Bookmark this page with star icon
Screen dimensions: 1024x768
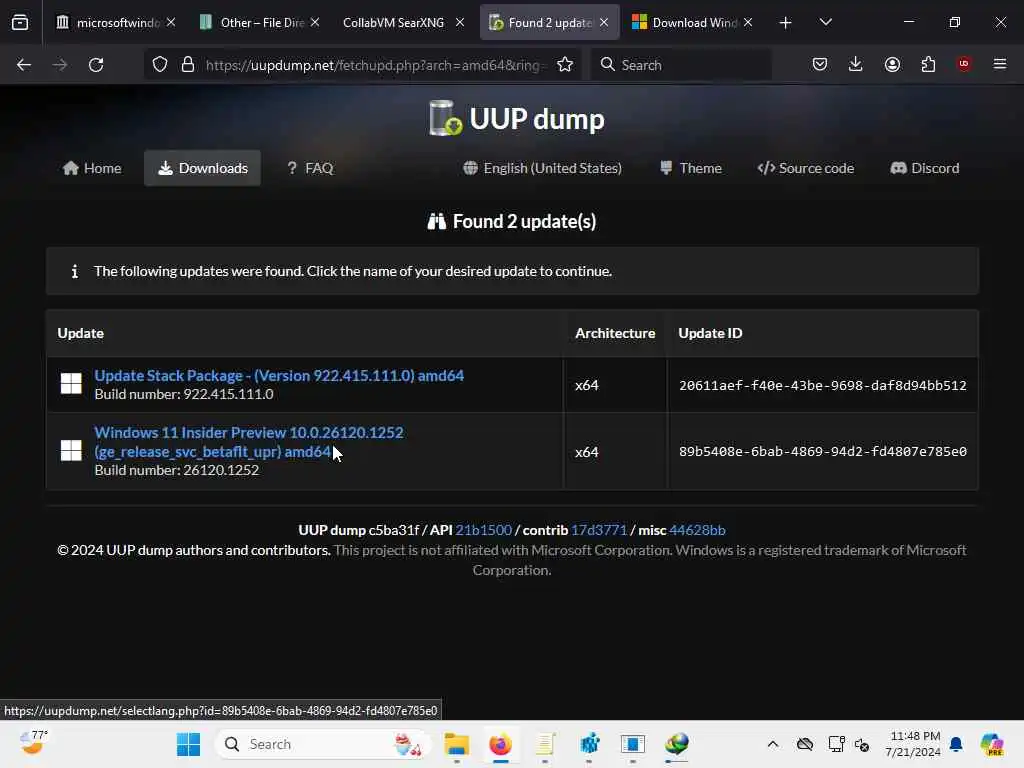(x=565, y=65)
